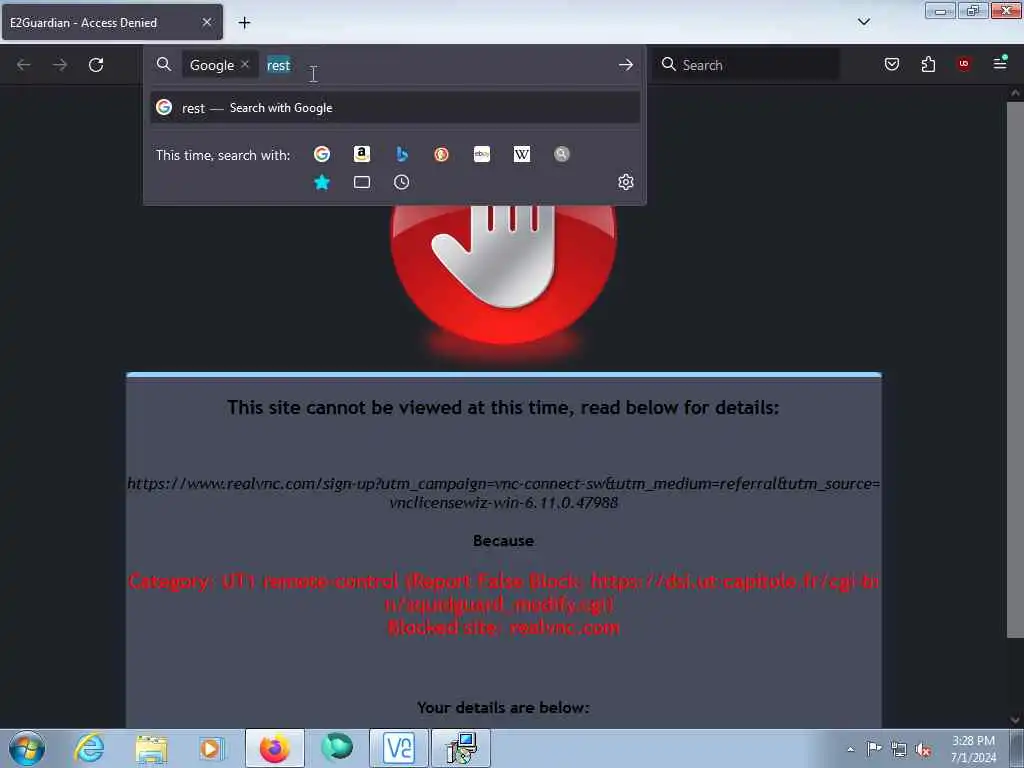
Task: Click the red 'Category: UT1 remote-control' text
Action: click(x=503, y=592)
